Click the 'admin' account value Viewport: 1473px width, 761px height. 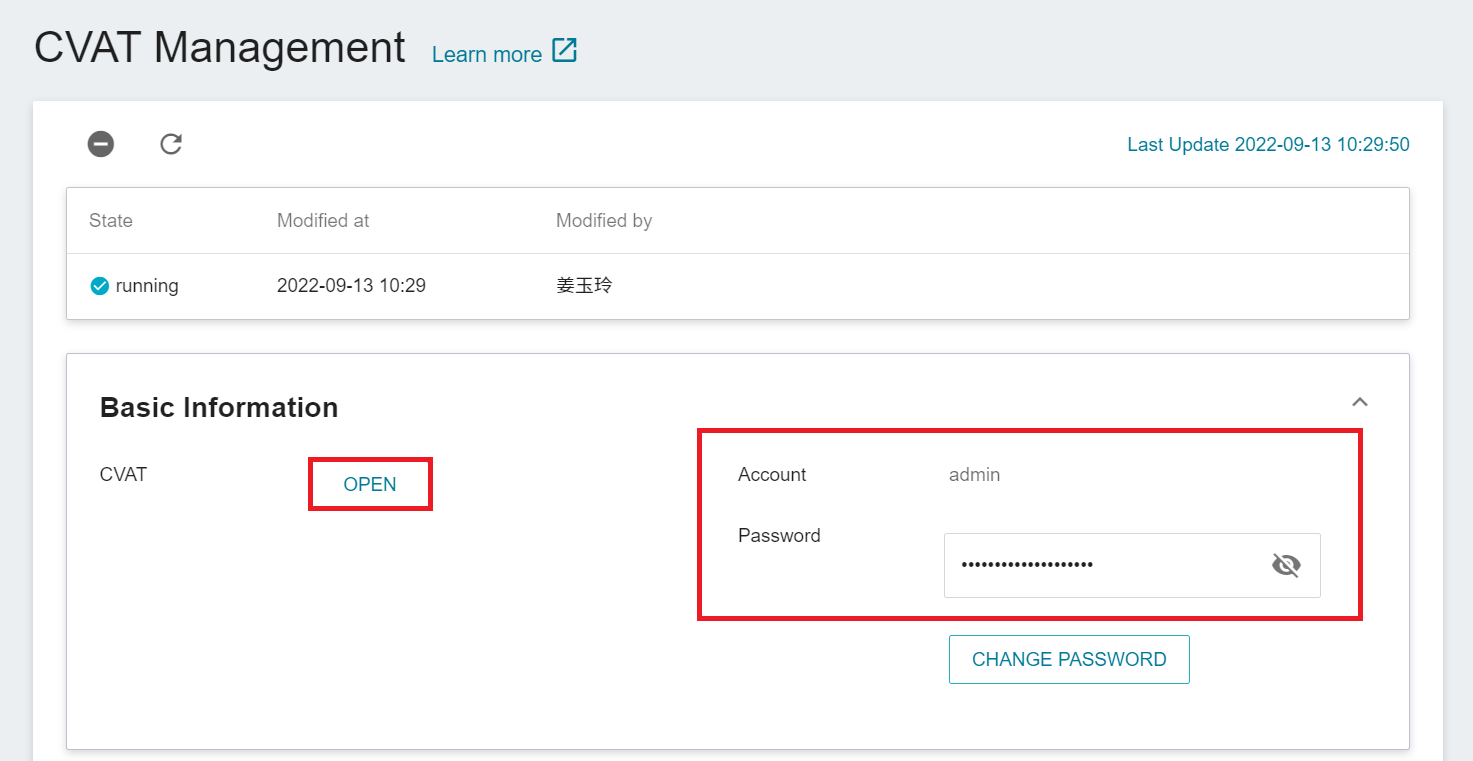[x=974, y=474]
